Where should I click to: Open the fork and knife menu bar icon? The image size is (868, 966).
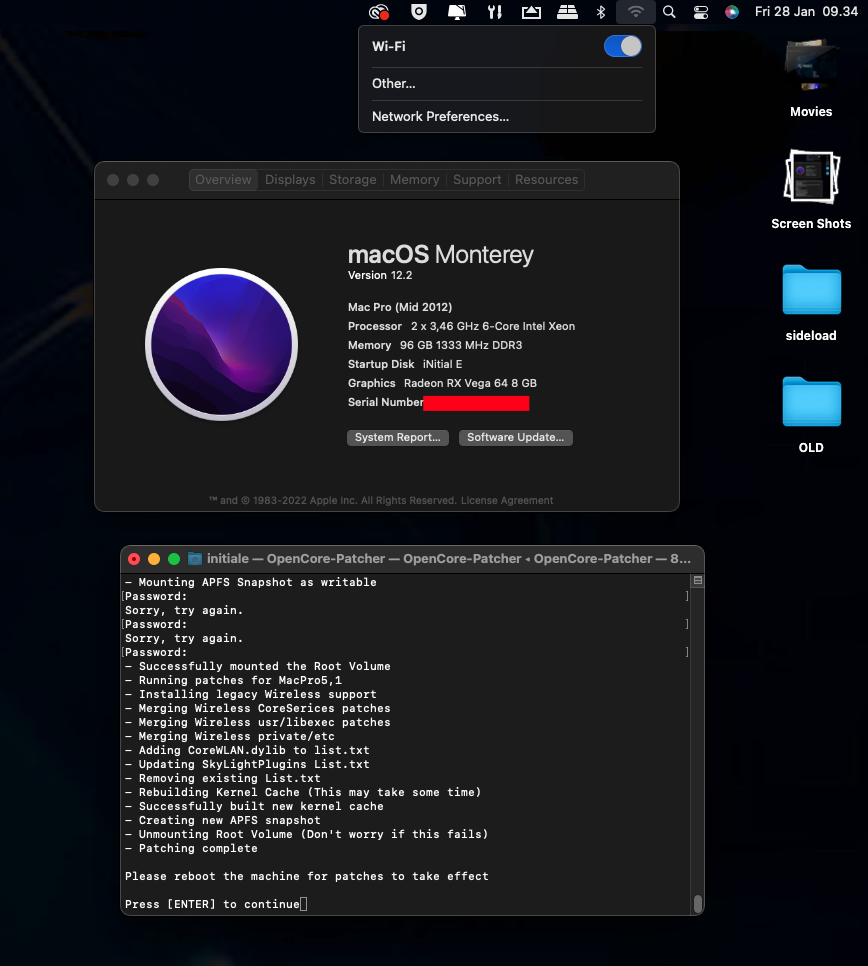coord(494,12)
